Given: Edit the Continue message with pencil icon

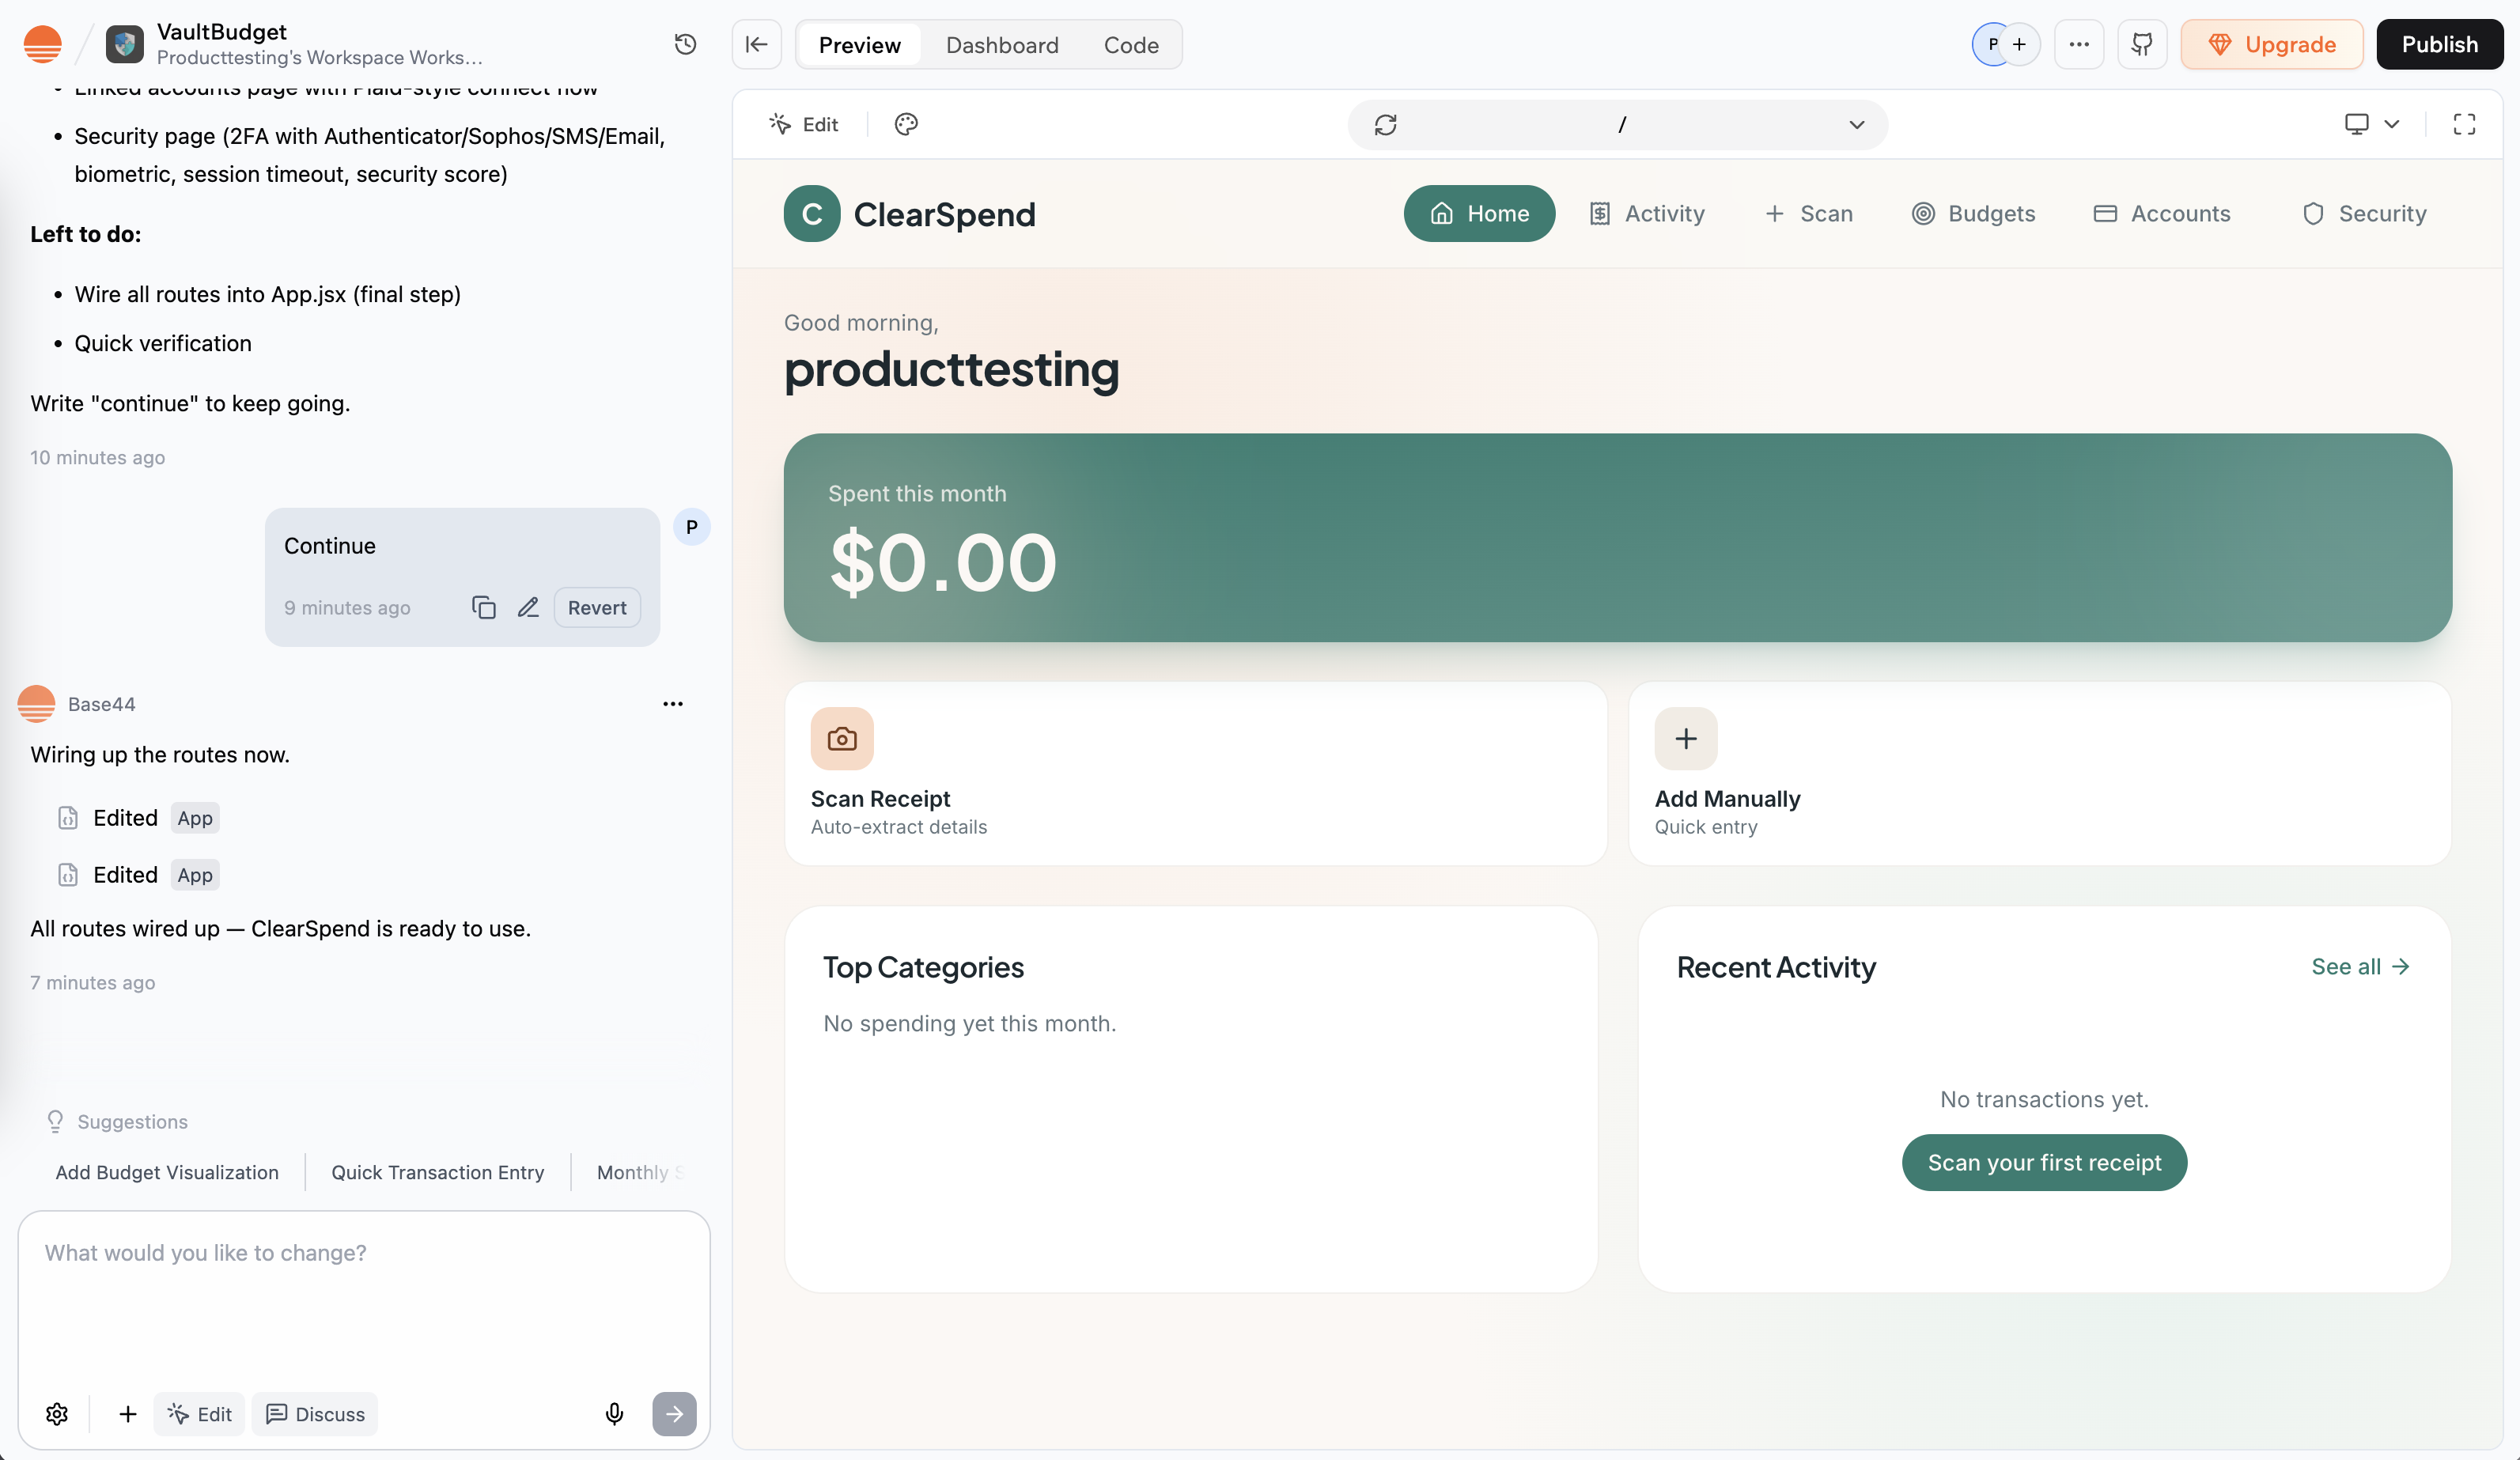Looking at the screenshot, I should coord(528,607).
